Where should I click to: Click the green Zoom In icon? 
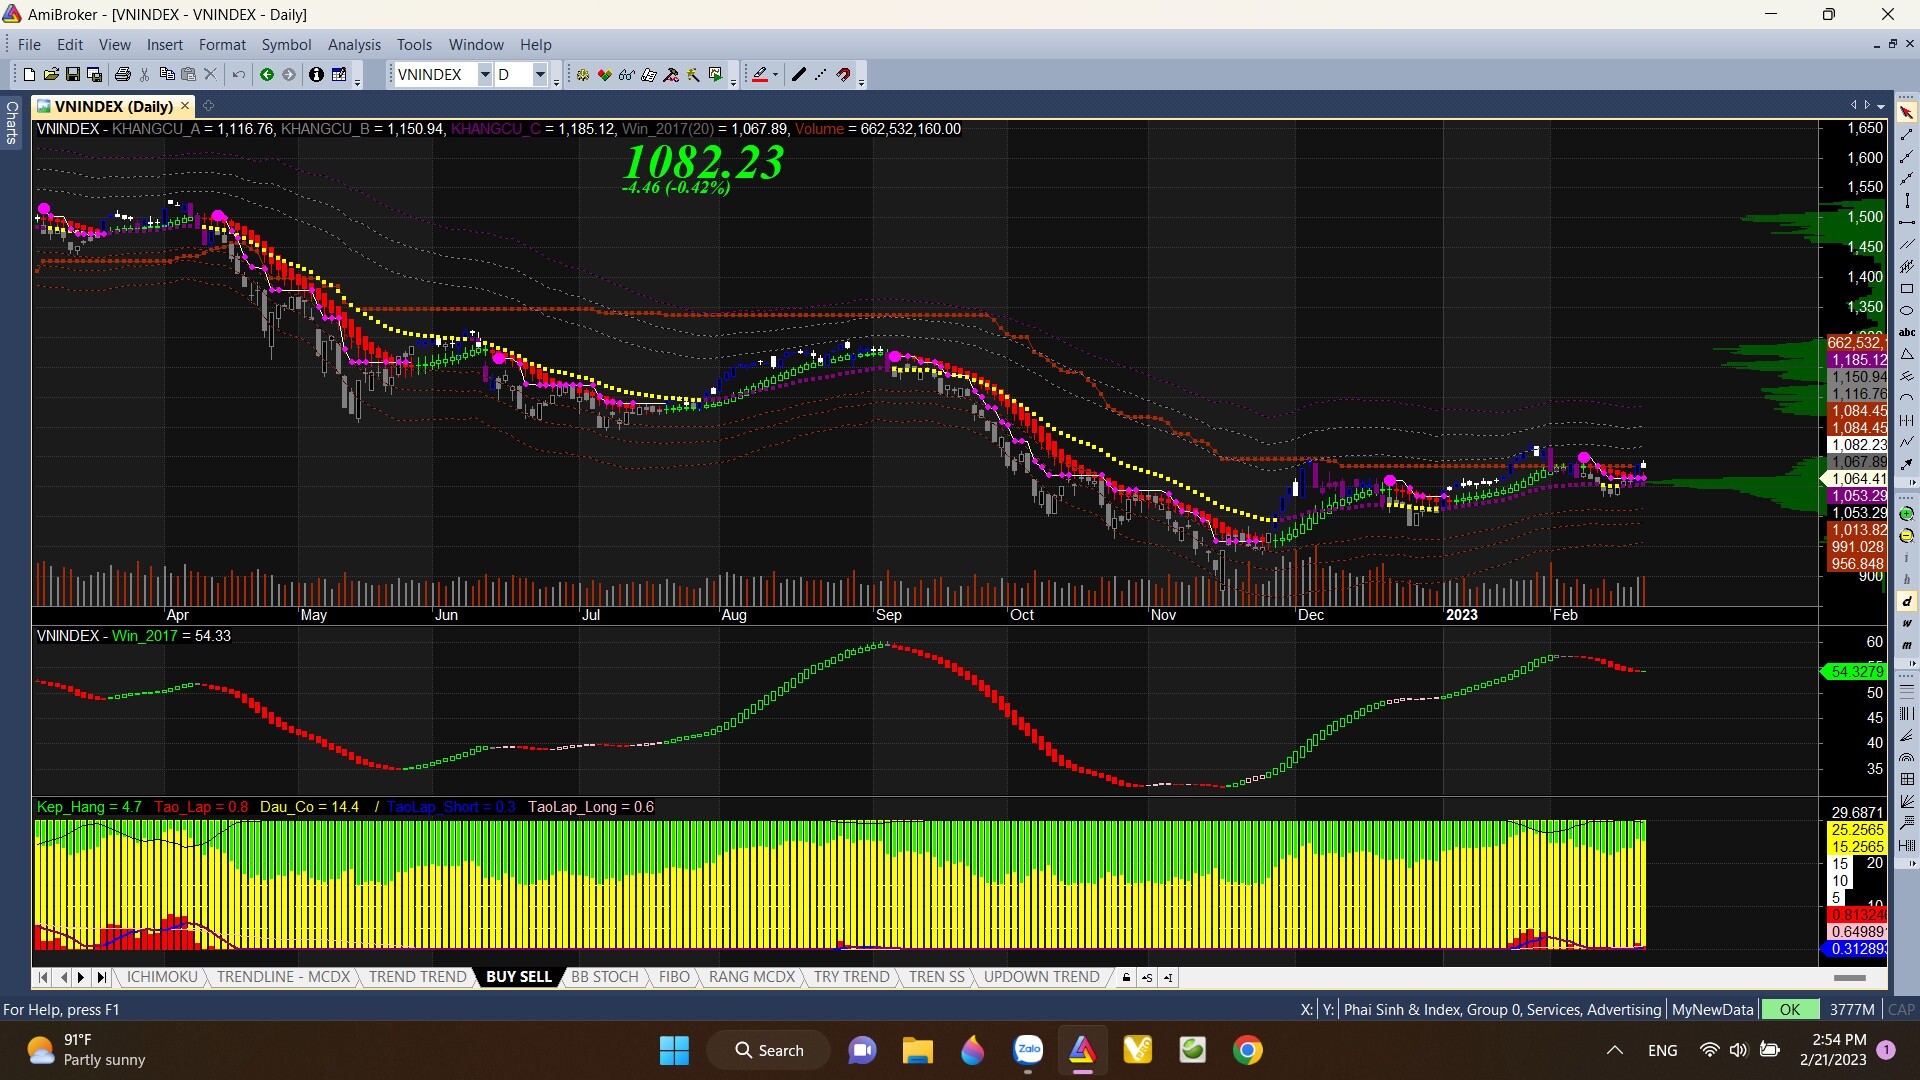click(x=1907, y=514)
